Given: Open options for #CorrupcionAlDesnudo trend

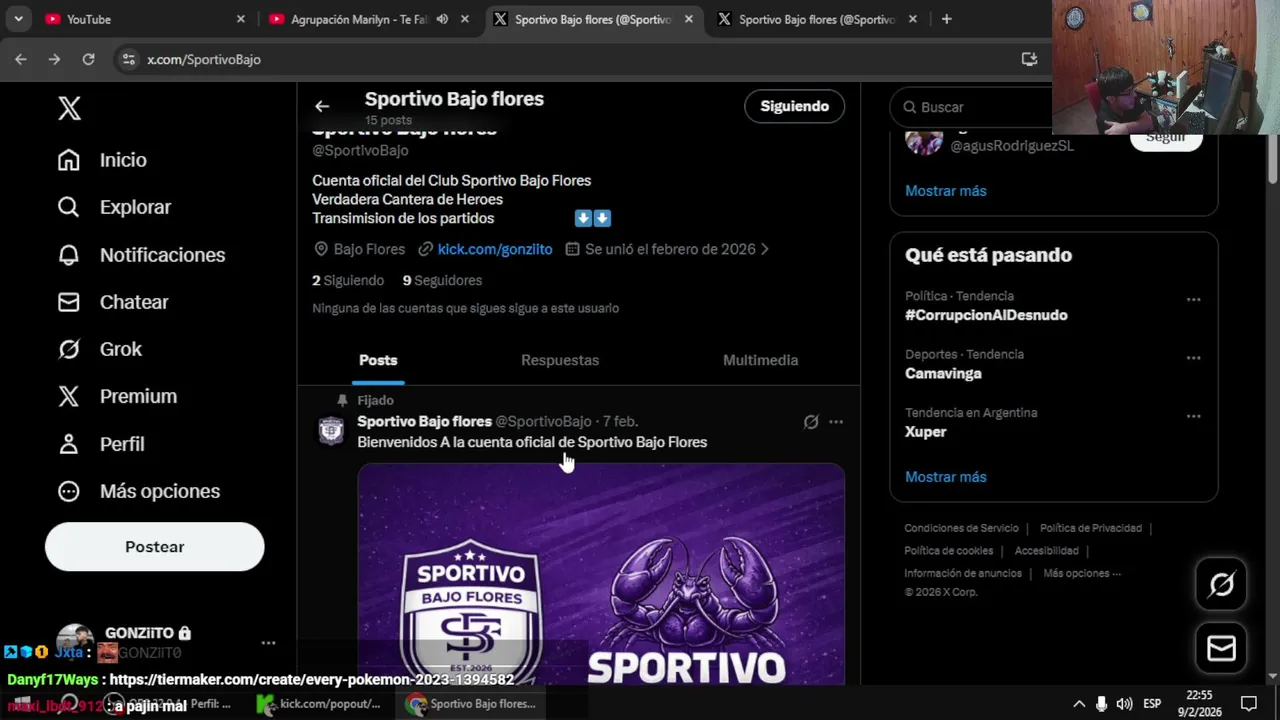Looking at the screenshot, I should coord(1193,299).
